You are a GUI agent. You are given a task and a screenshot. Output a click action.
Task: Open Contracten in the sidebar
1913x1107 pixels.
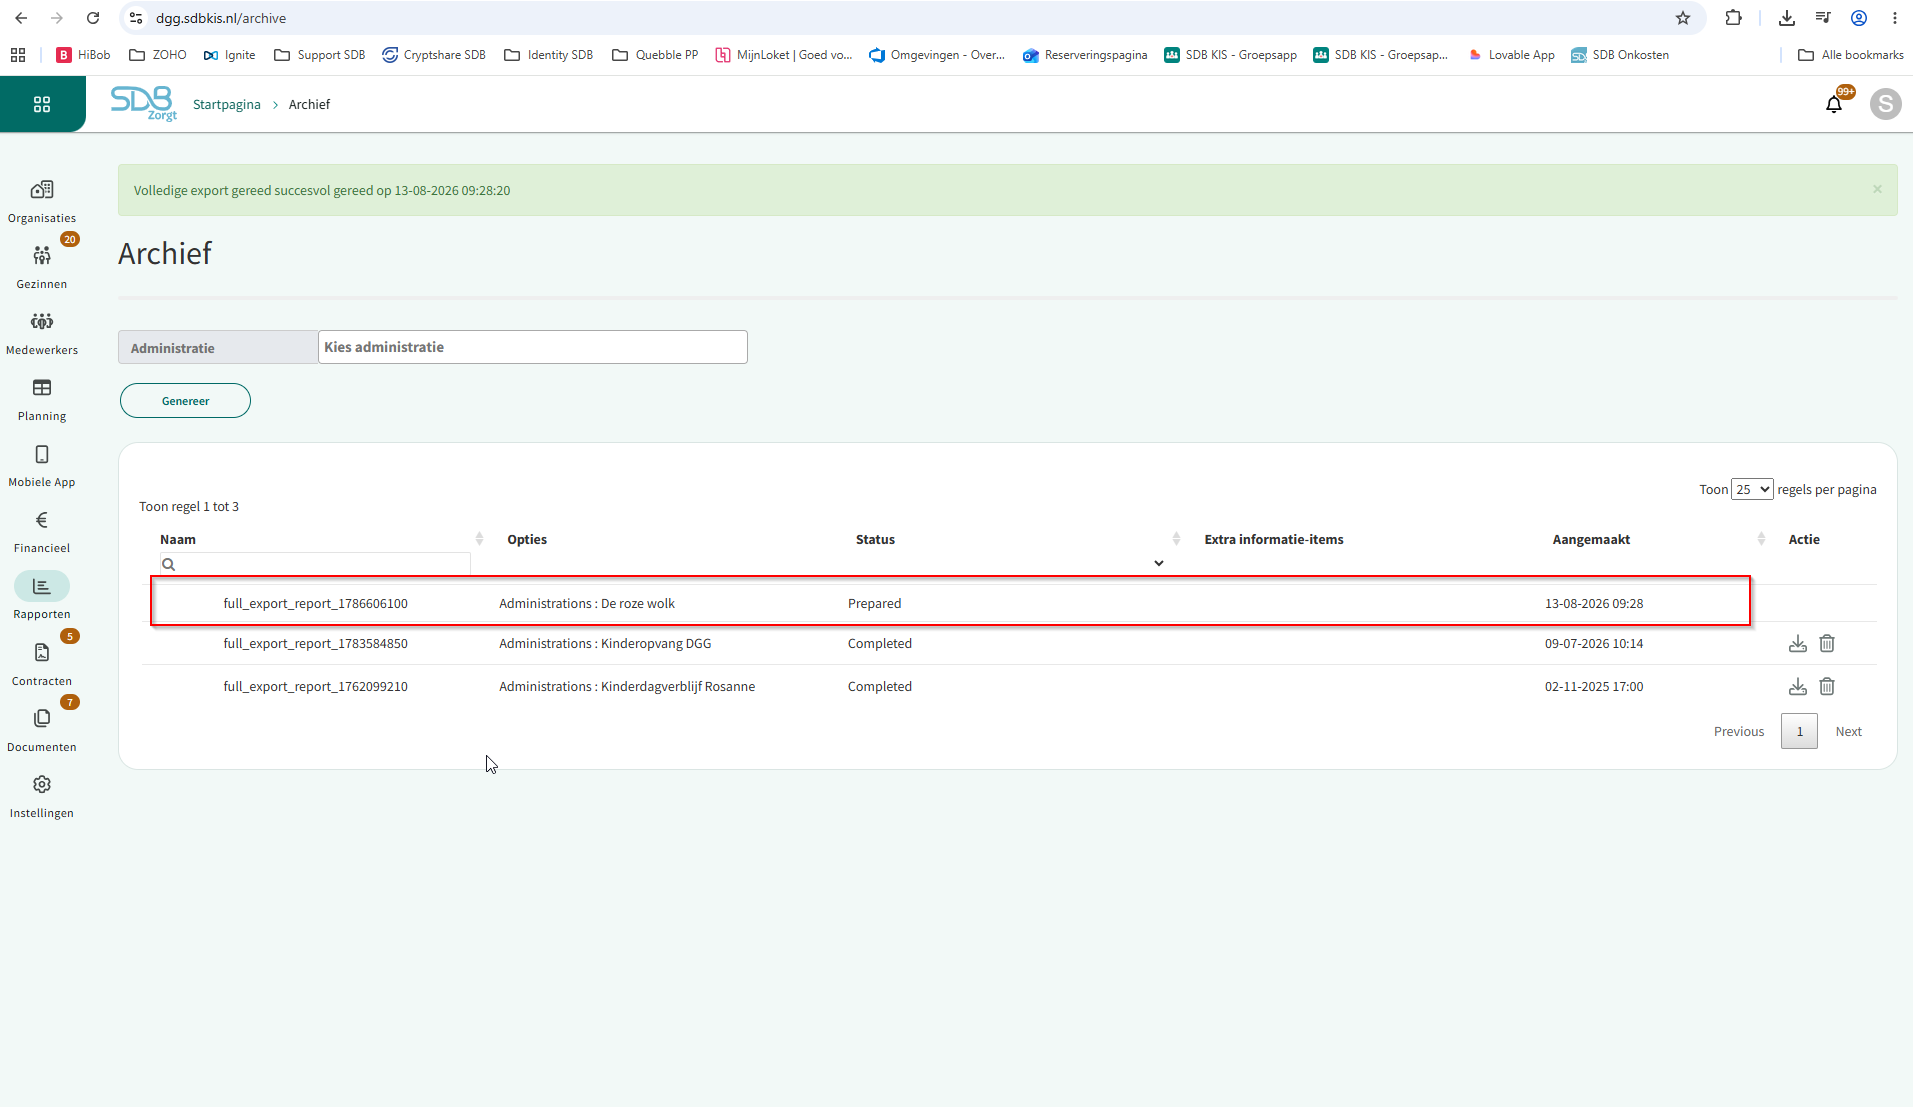point(42,664)
